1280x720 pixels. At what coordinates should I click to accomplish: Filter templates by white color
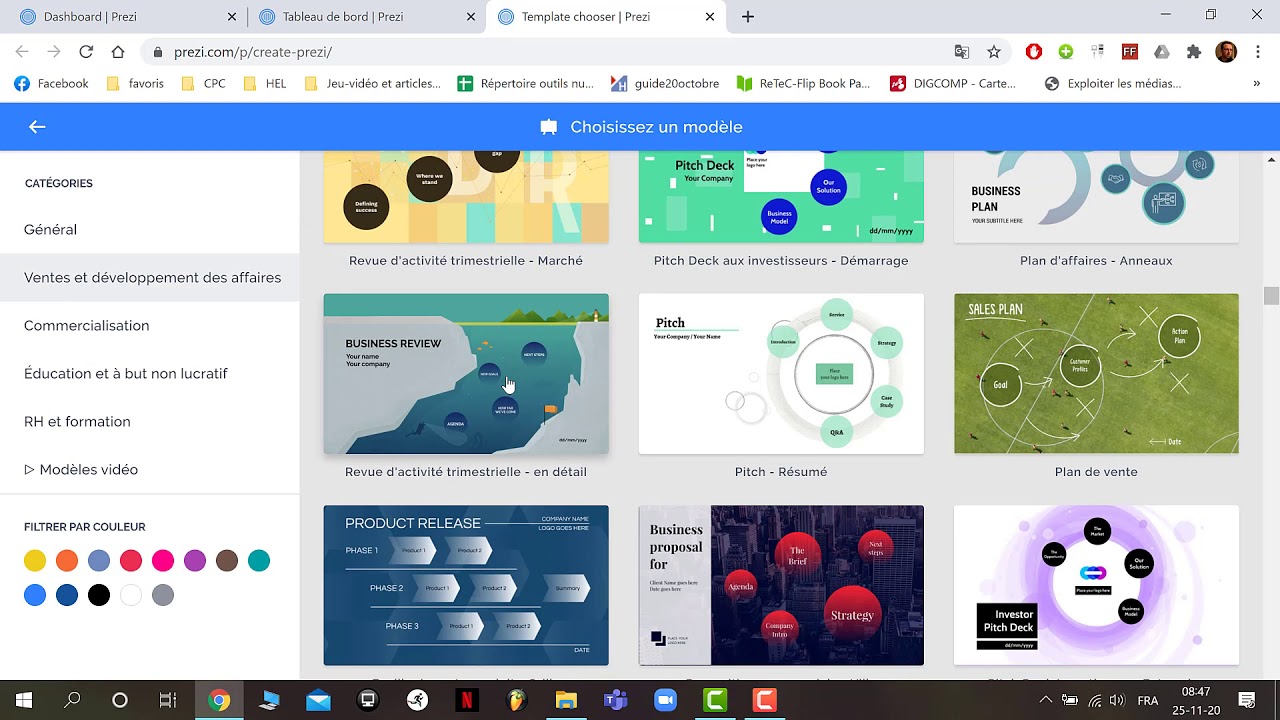click(x=131, y=595)
